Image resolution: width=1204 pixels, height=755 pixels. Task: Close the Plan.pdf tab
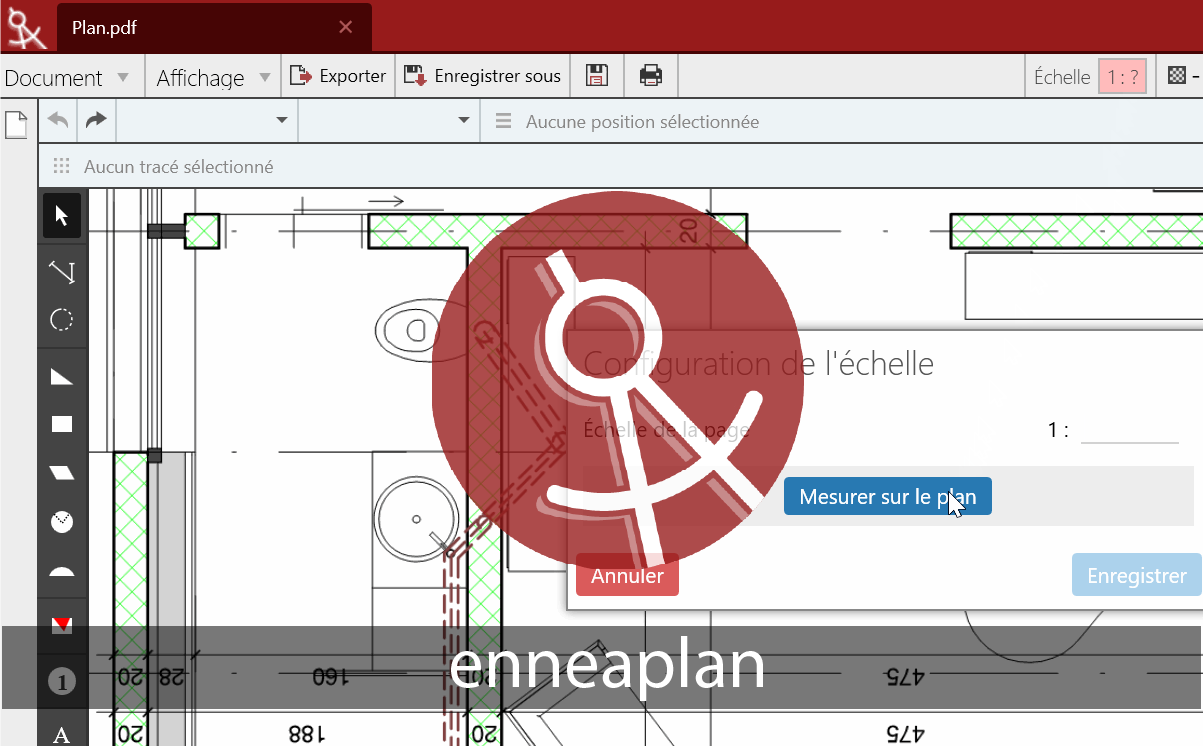pyautogui.click(x=346, y=28)
